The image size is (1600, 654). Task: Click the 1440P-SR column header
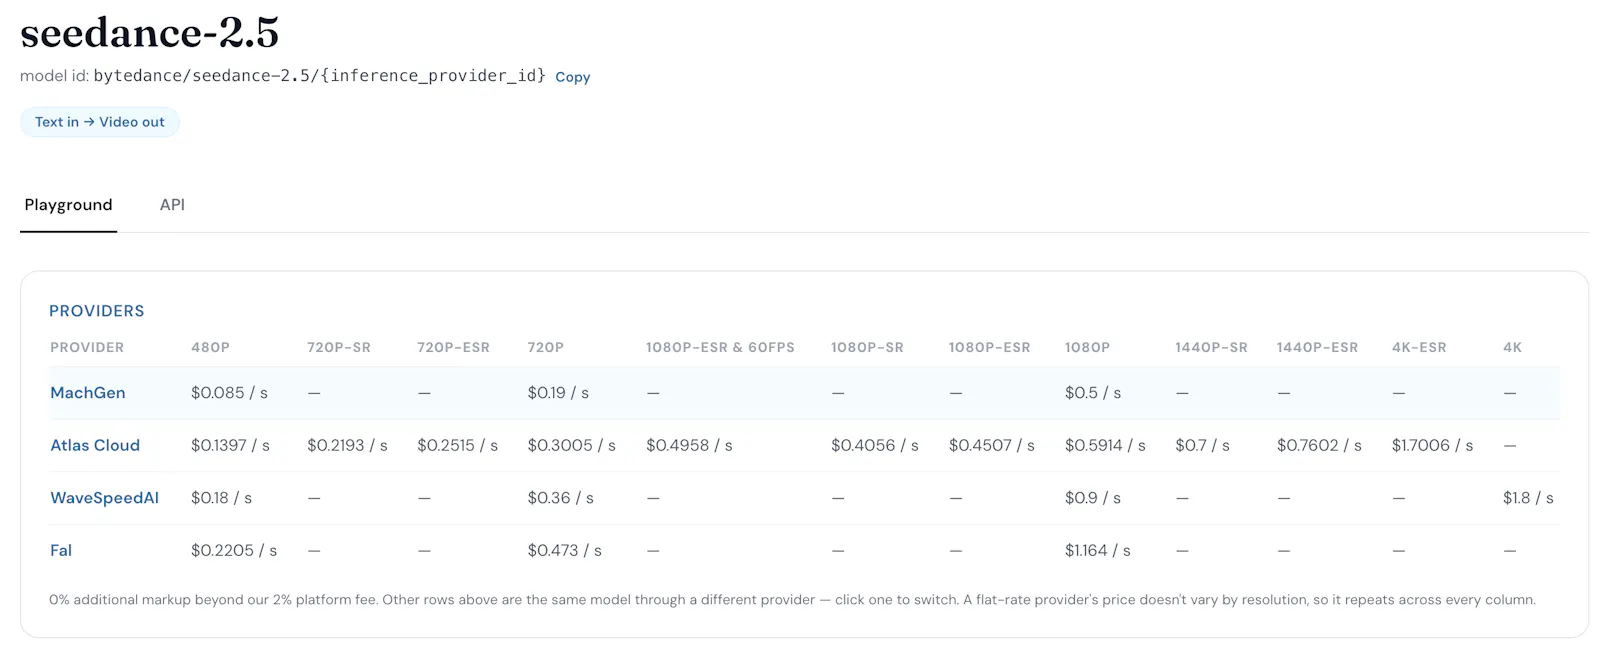click(x=1212, y=348)
